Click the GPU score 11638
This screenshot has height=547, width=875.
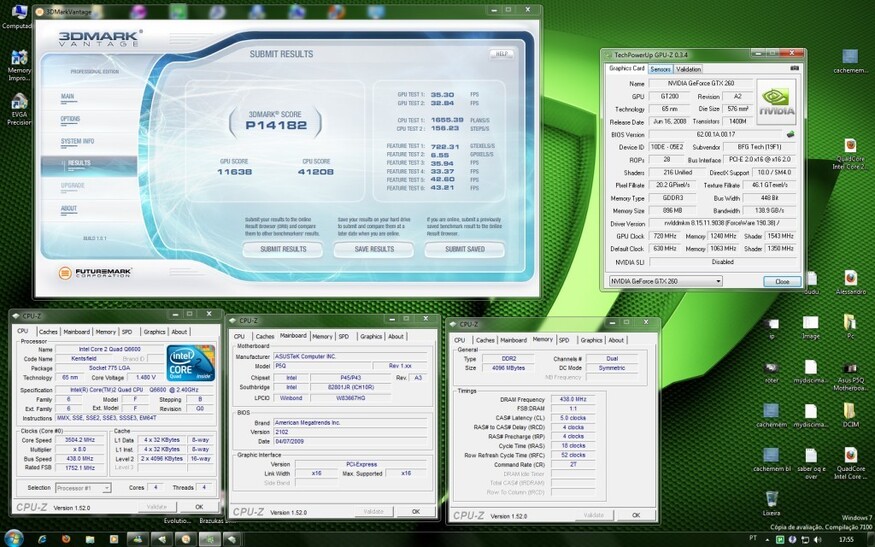[x=234, y=172]
